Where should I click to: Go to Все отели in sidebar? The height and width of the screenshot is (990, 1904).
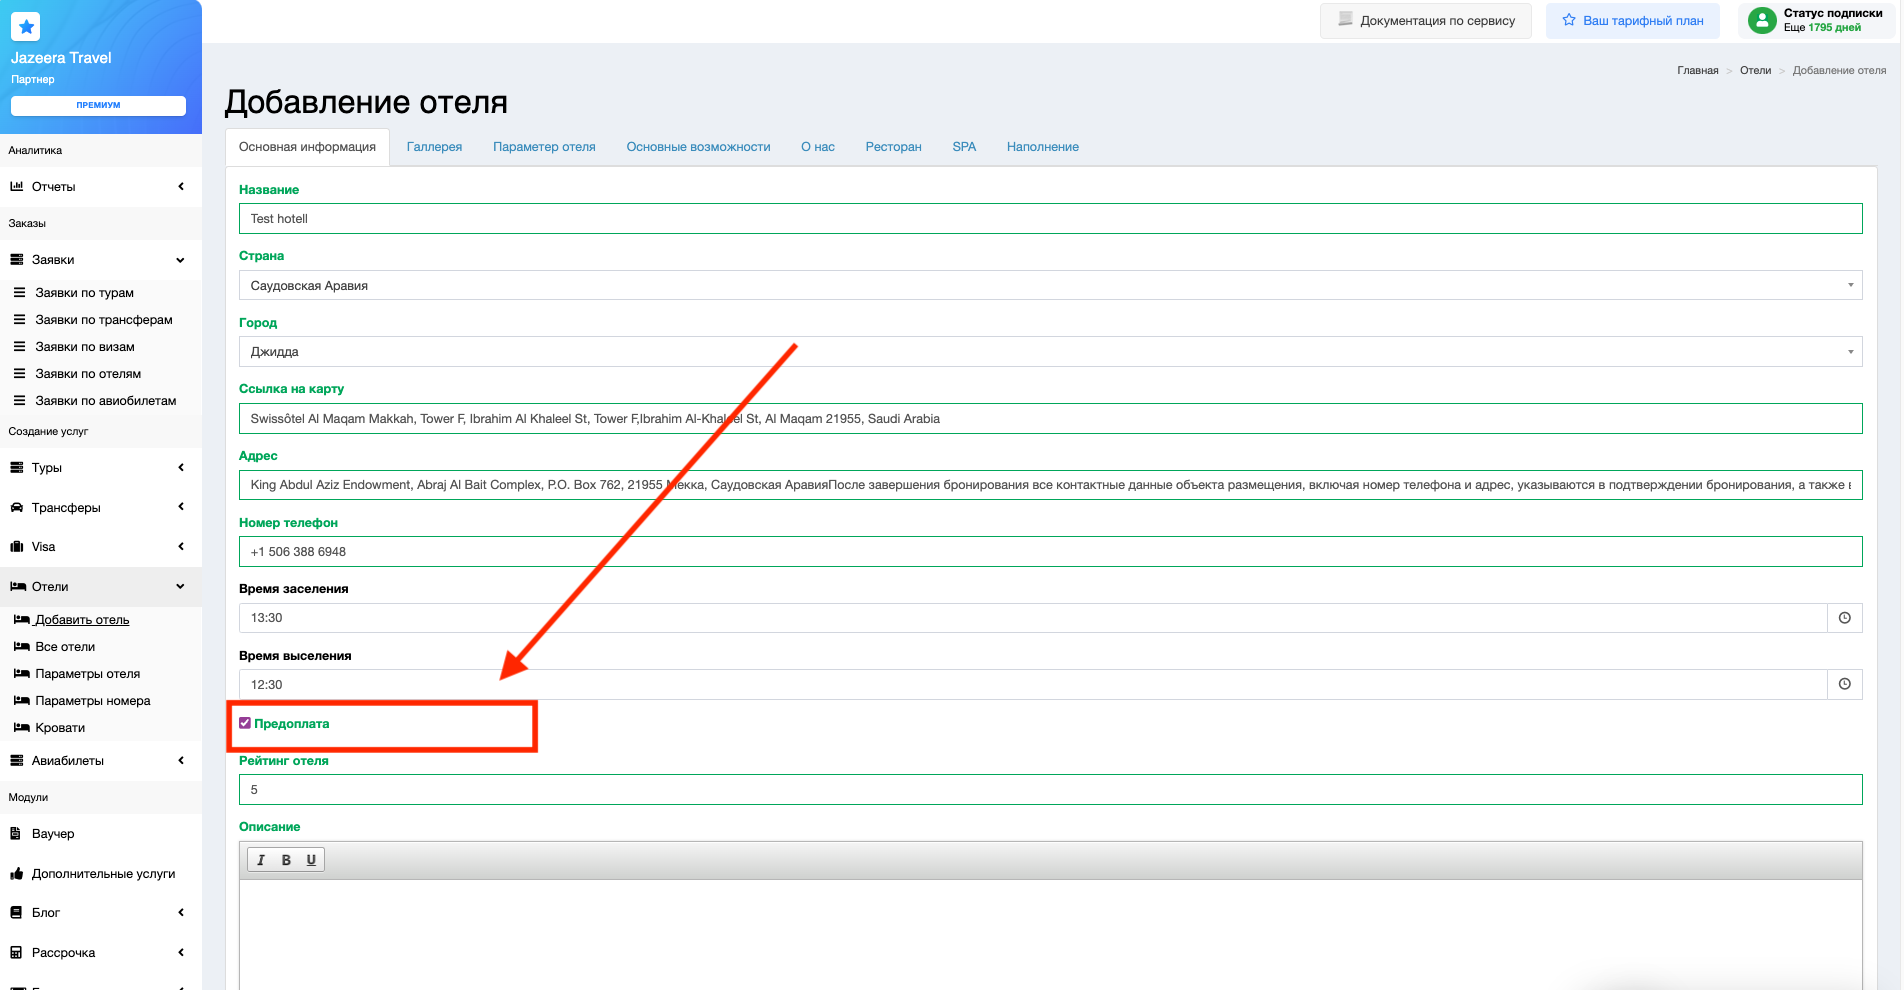pos(65,647)
